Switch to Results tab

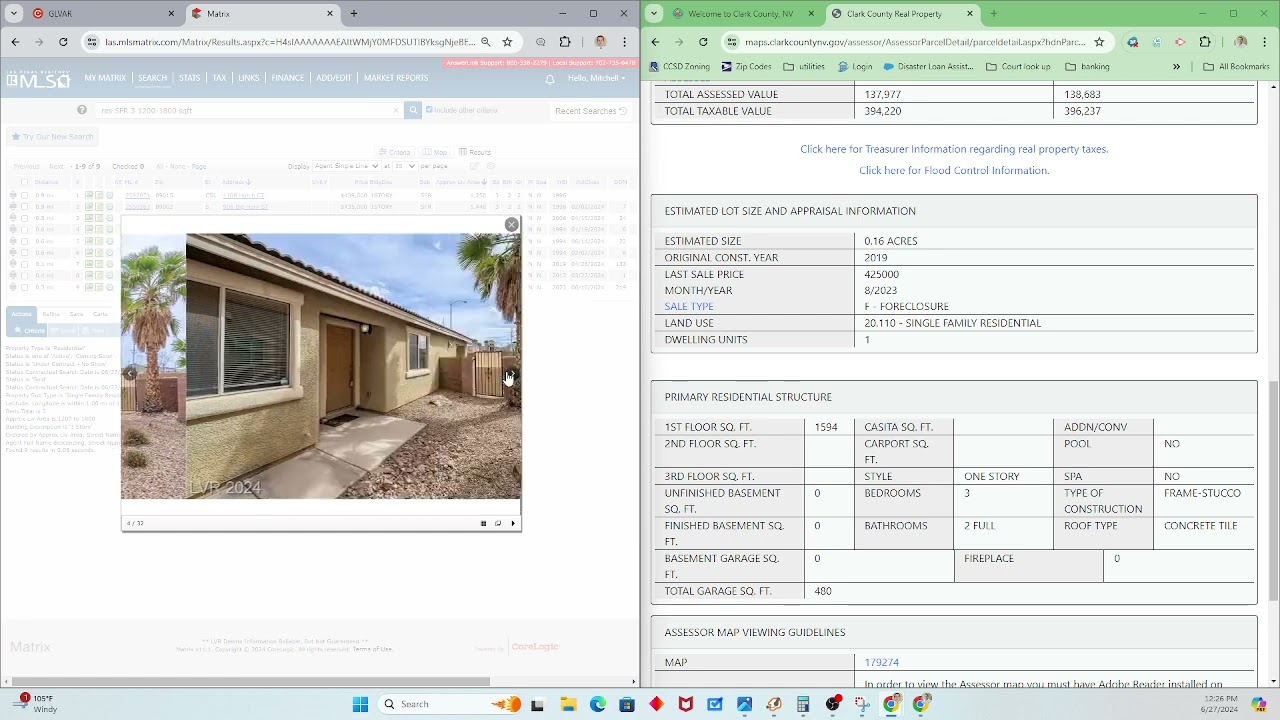pos(476,152)
